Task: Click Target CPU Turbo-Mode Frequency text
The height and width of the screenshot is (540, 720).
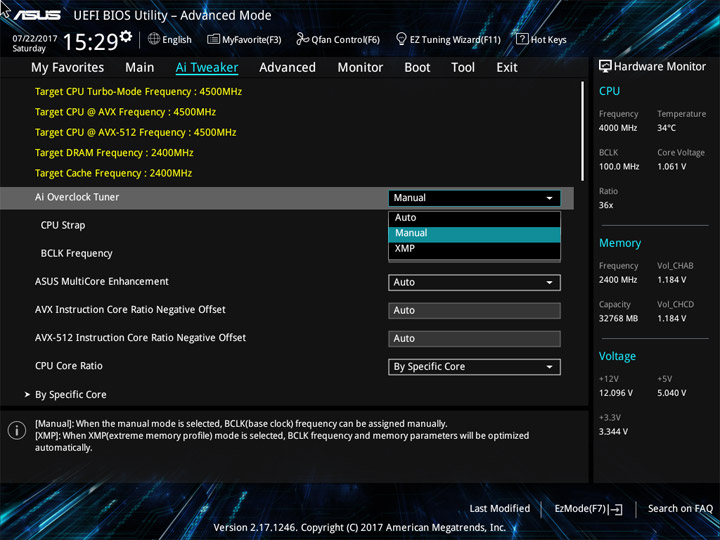Action: [x=138, y=92]
